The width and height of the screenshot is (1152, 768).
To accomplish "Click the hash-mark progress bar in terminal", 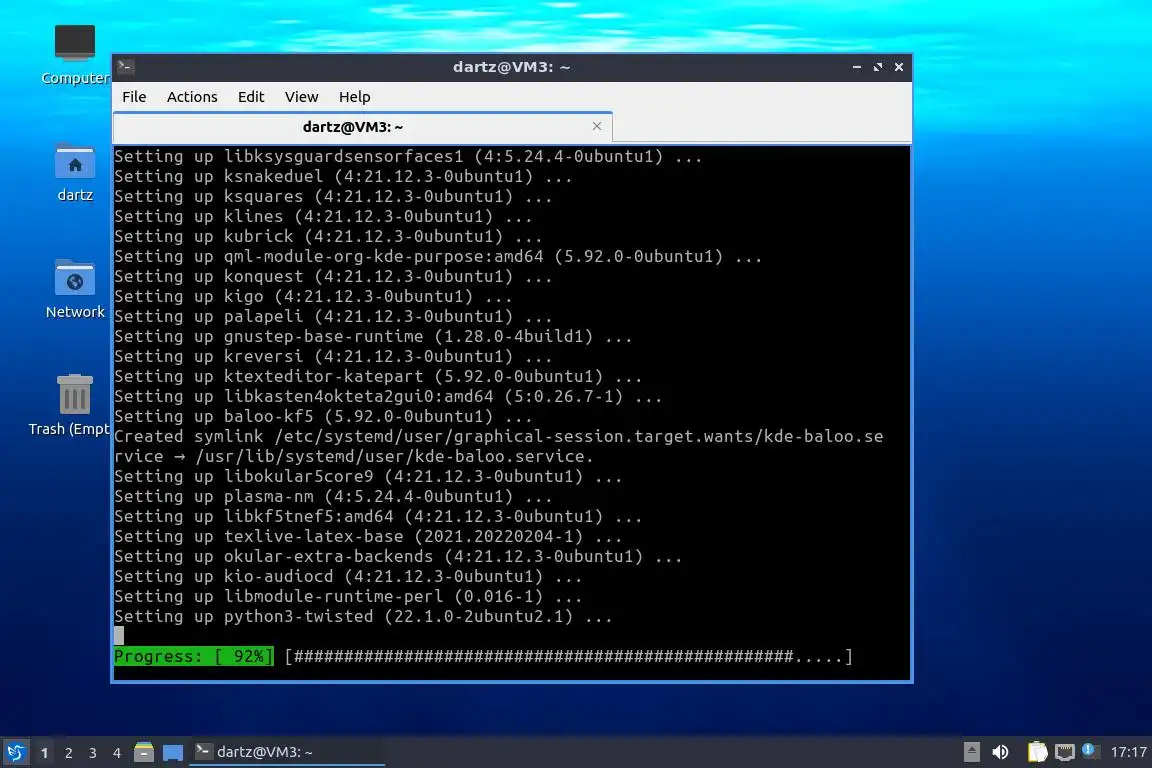I will coord(569,656).
